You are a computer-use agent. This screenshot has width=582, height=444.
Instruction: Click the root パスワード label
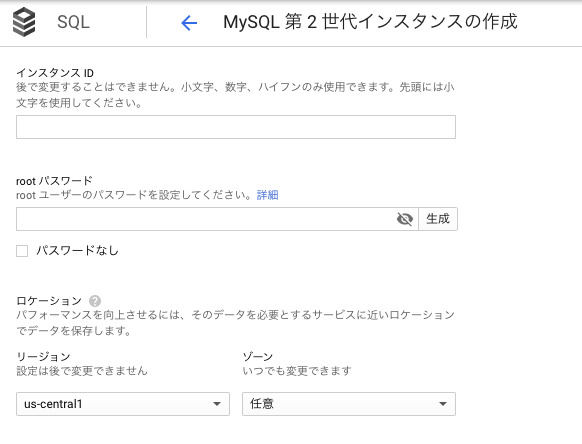coord(54,181)
